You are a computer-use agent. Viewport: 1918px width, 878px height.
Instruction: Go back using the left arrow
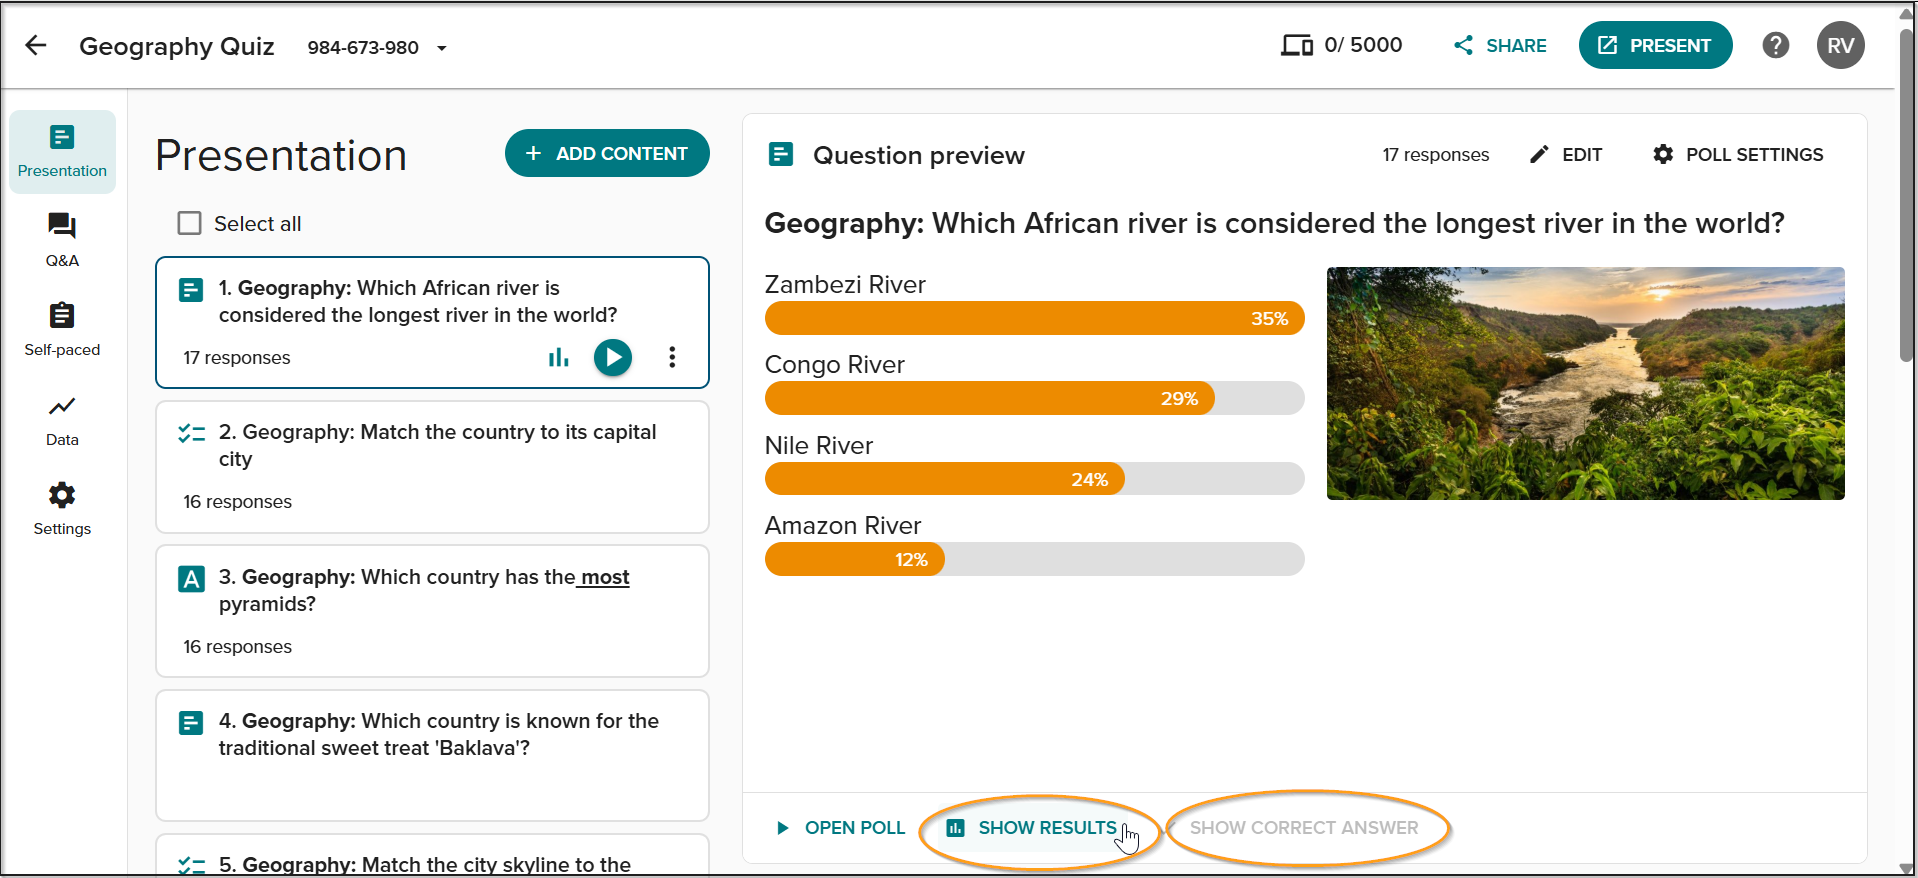click(36, 46)
